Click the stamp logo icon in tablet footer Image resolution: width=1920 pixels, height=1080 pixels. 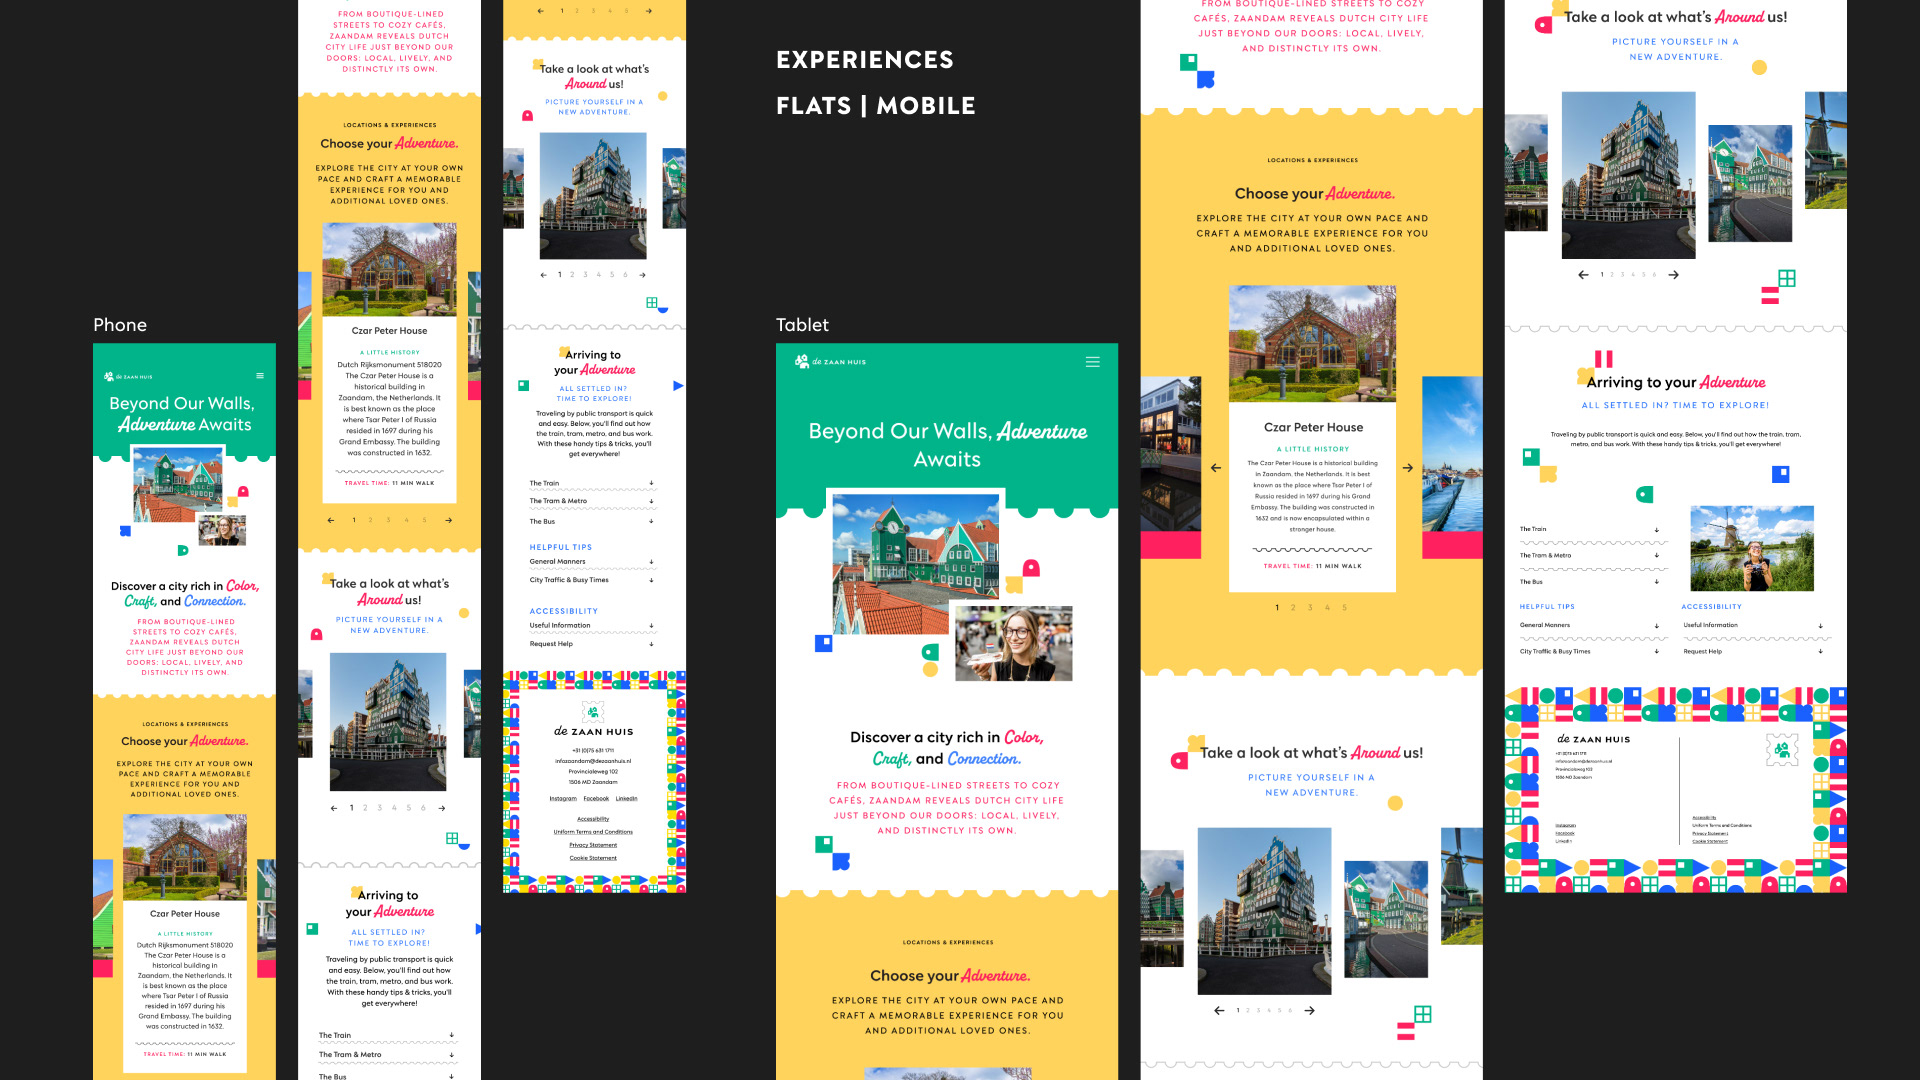[x=1781, y=749]
